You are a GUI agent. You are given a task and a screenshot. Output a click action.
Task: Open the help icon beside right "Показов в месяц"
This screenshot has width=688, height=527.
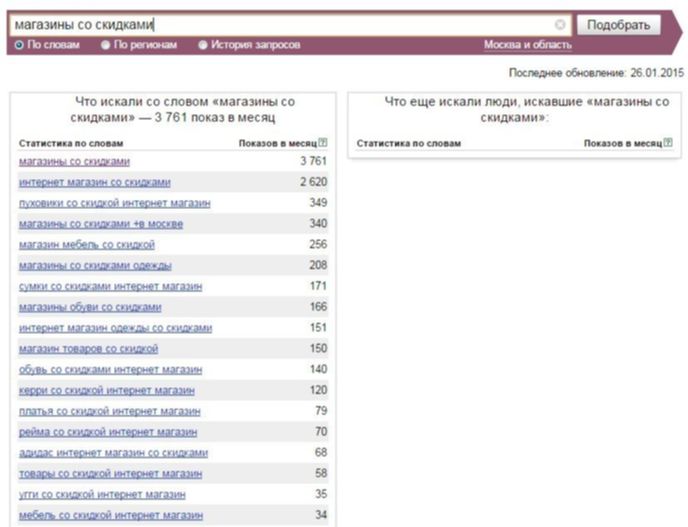tap(668, 142)
